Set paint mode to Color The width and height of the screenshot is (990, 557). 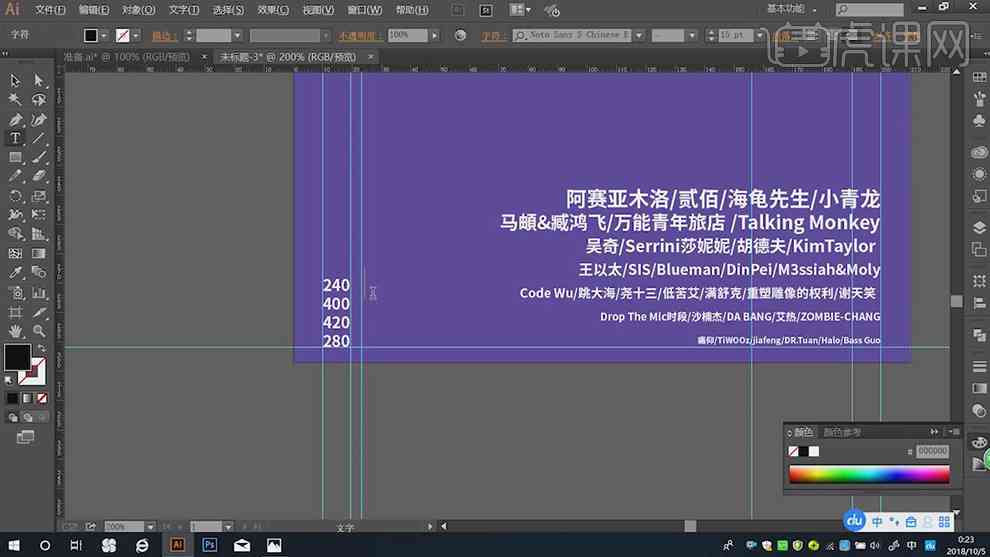(x=13, y=398)
